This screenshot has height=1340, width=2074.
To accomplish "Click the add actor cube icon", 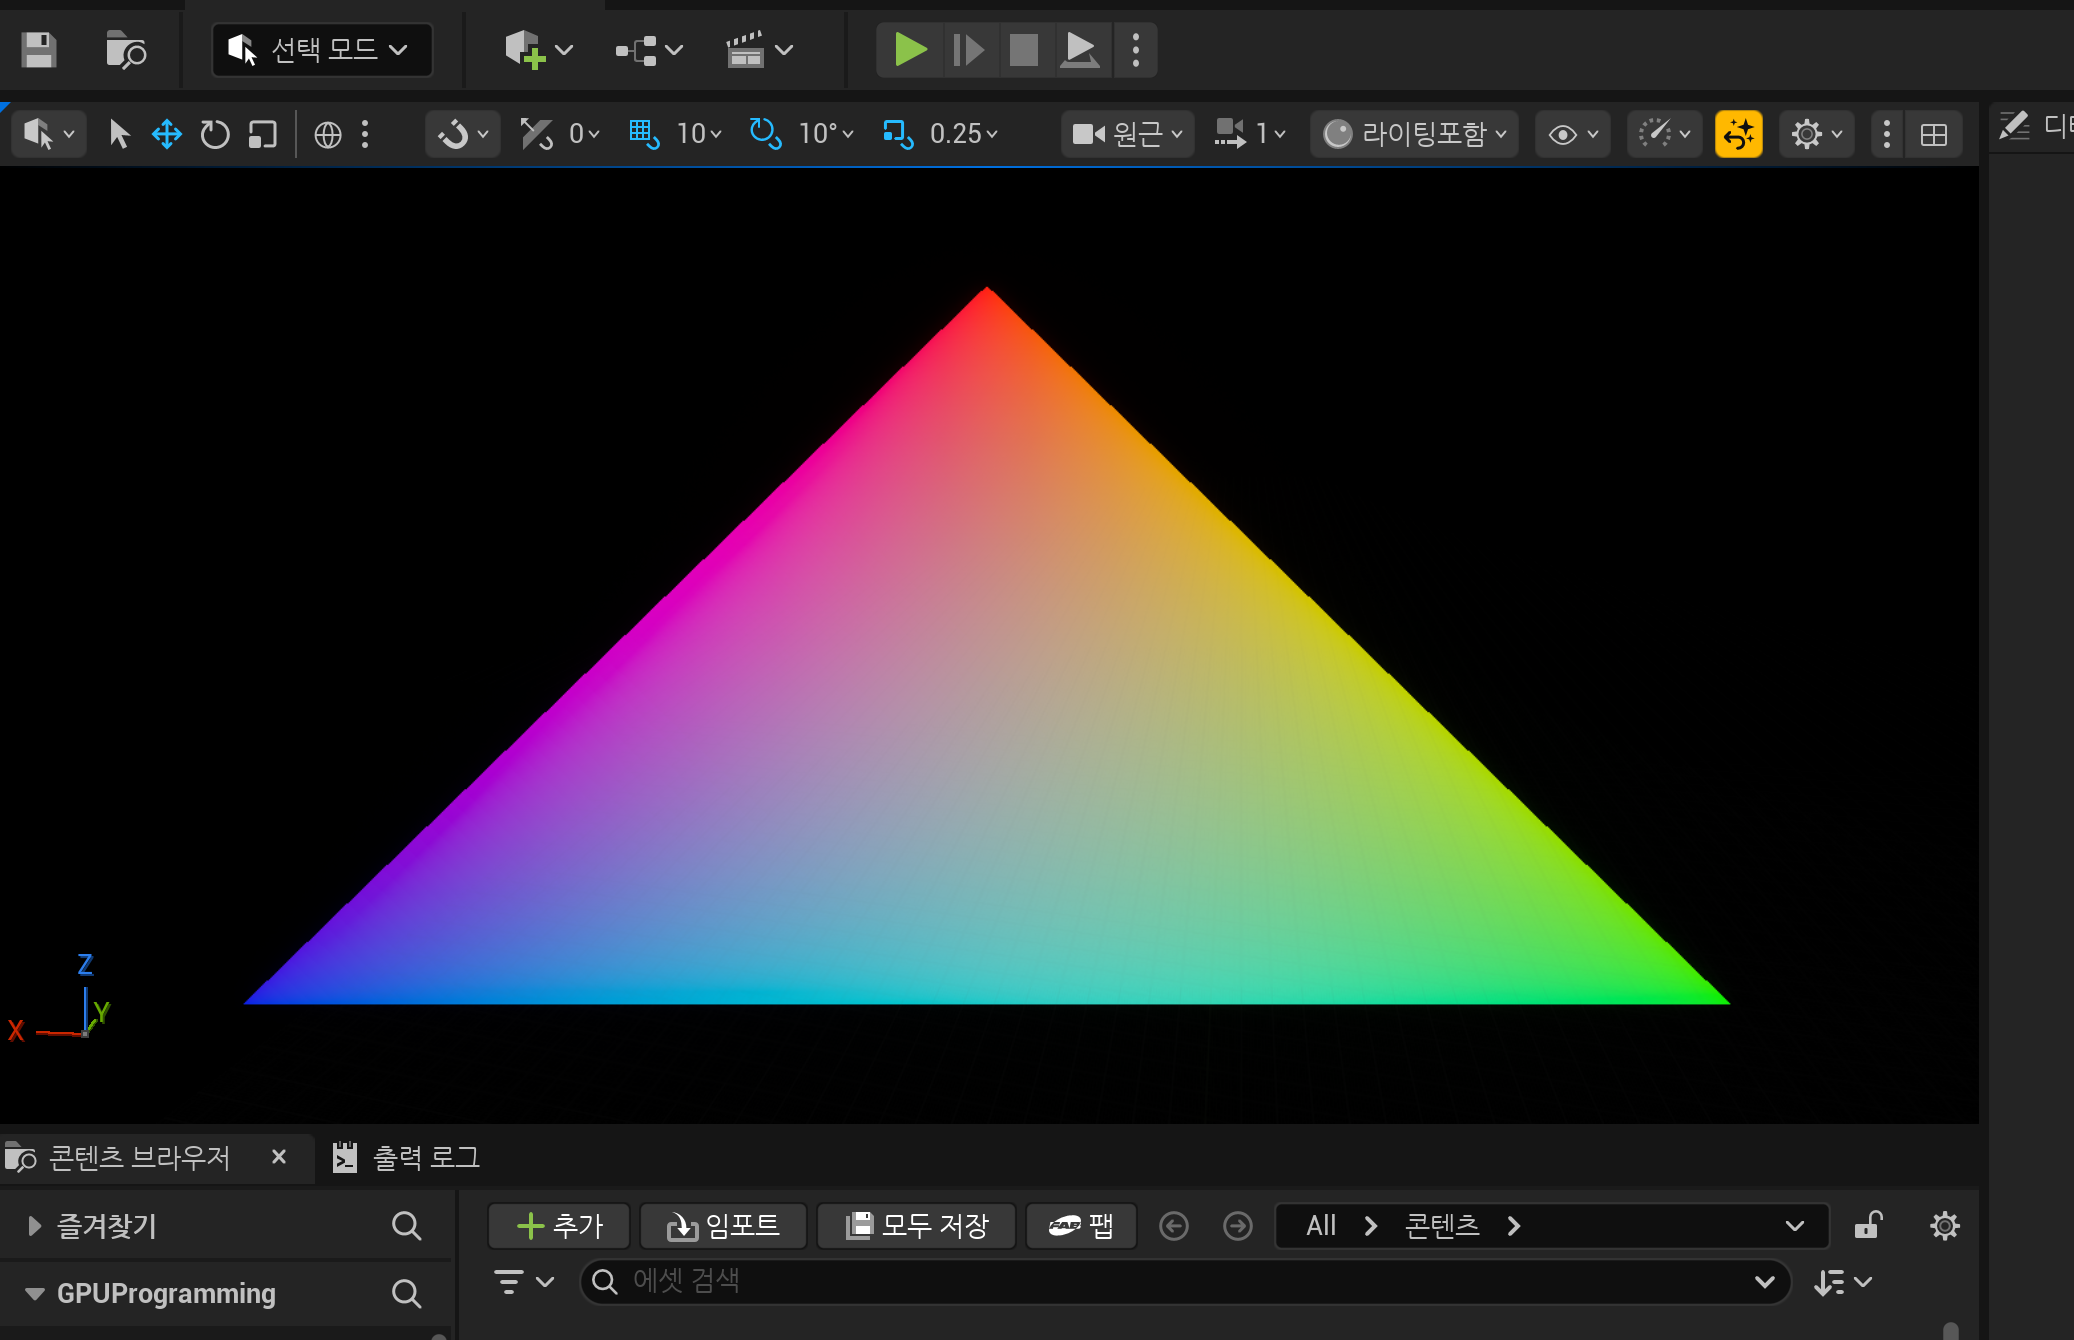I will click(525, 49).
